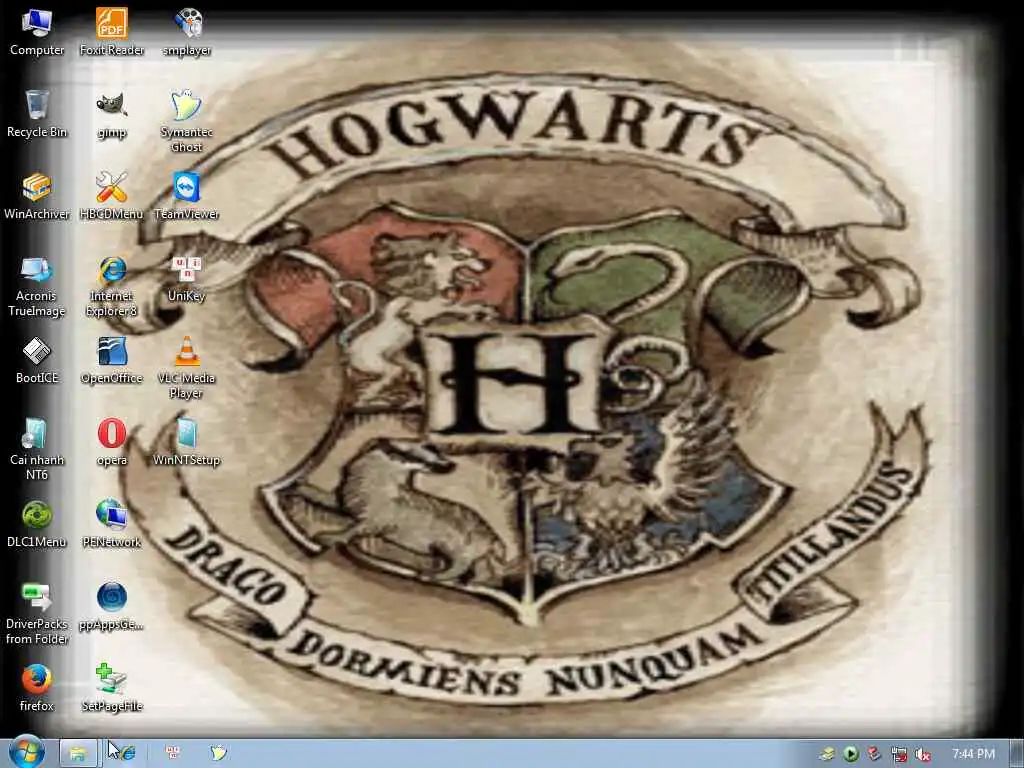Click the green play tray icon
This screenshot has height=768, width=1024.
point(851,754)
